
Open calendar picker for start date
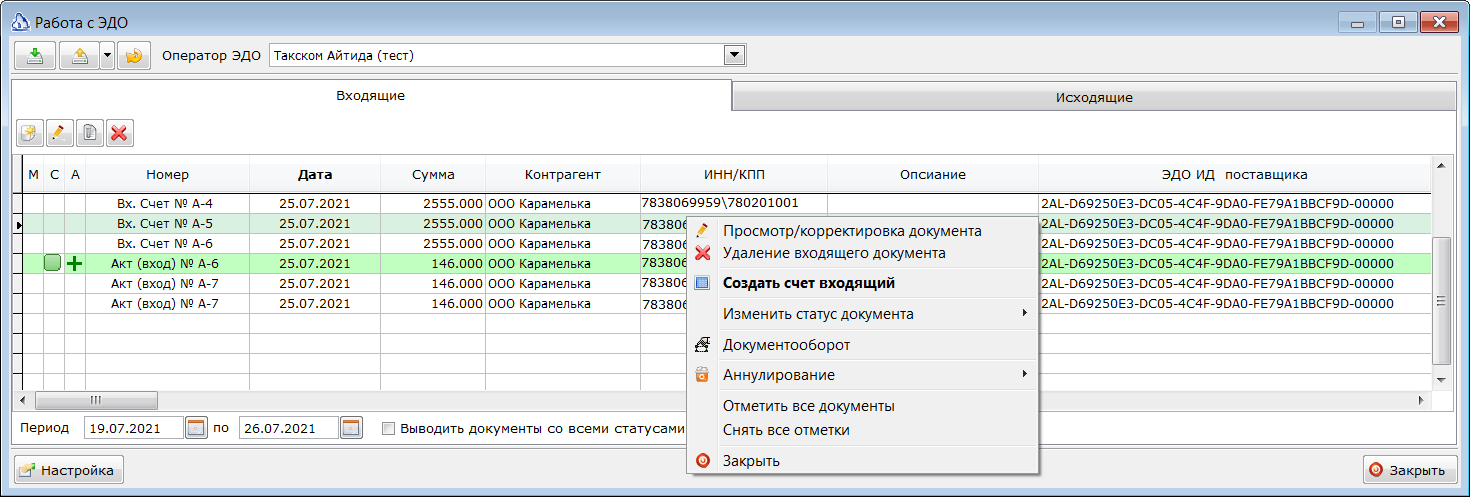pyautogui.click(x=196, y=428)
